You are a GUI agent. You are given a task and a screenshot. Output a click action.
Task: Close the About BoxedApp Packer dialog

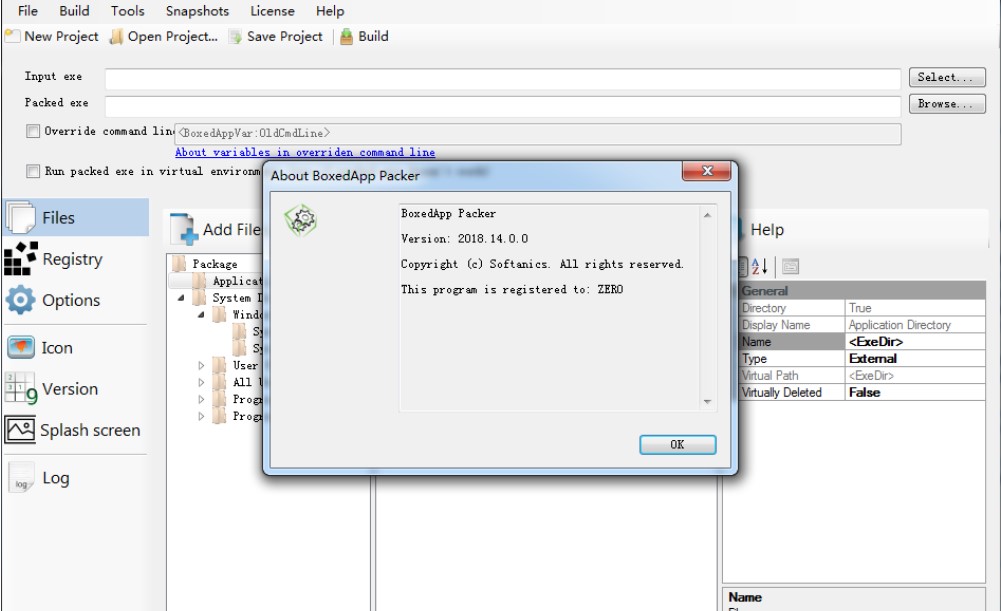click(707, 171)
